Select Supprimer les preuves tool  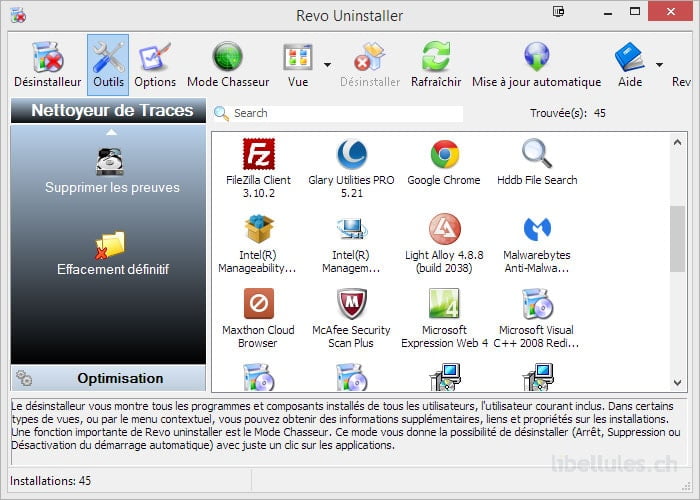pos(112,171)
